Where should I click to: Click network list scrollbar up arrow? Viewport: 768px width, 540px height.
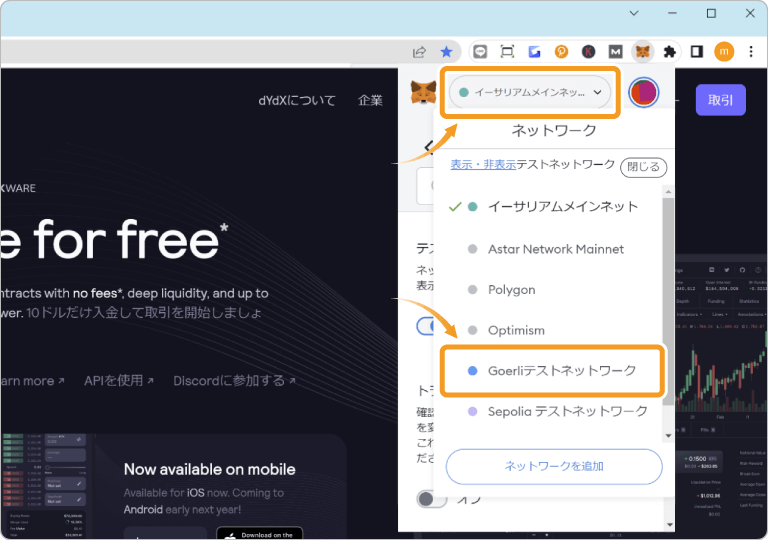668,192
